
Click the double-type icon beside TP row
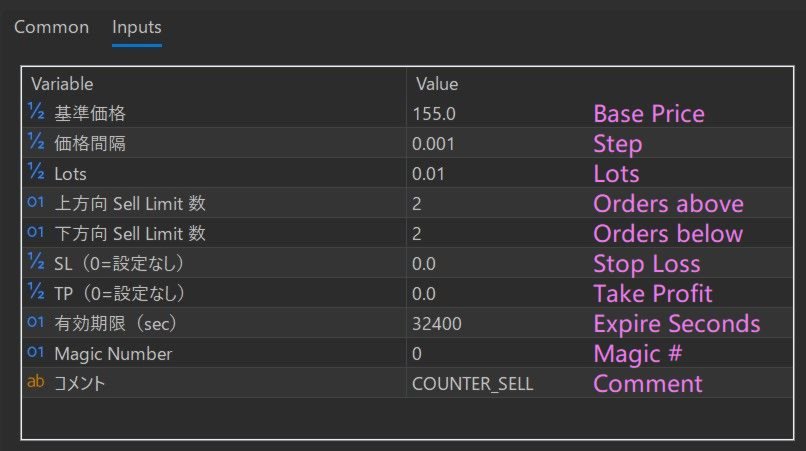point(37,293)
